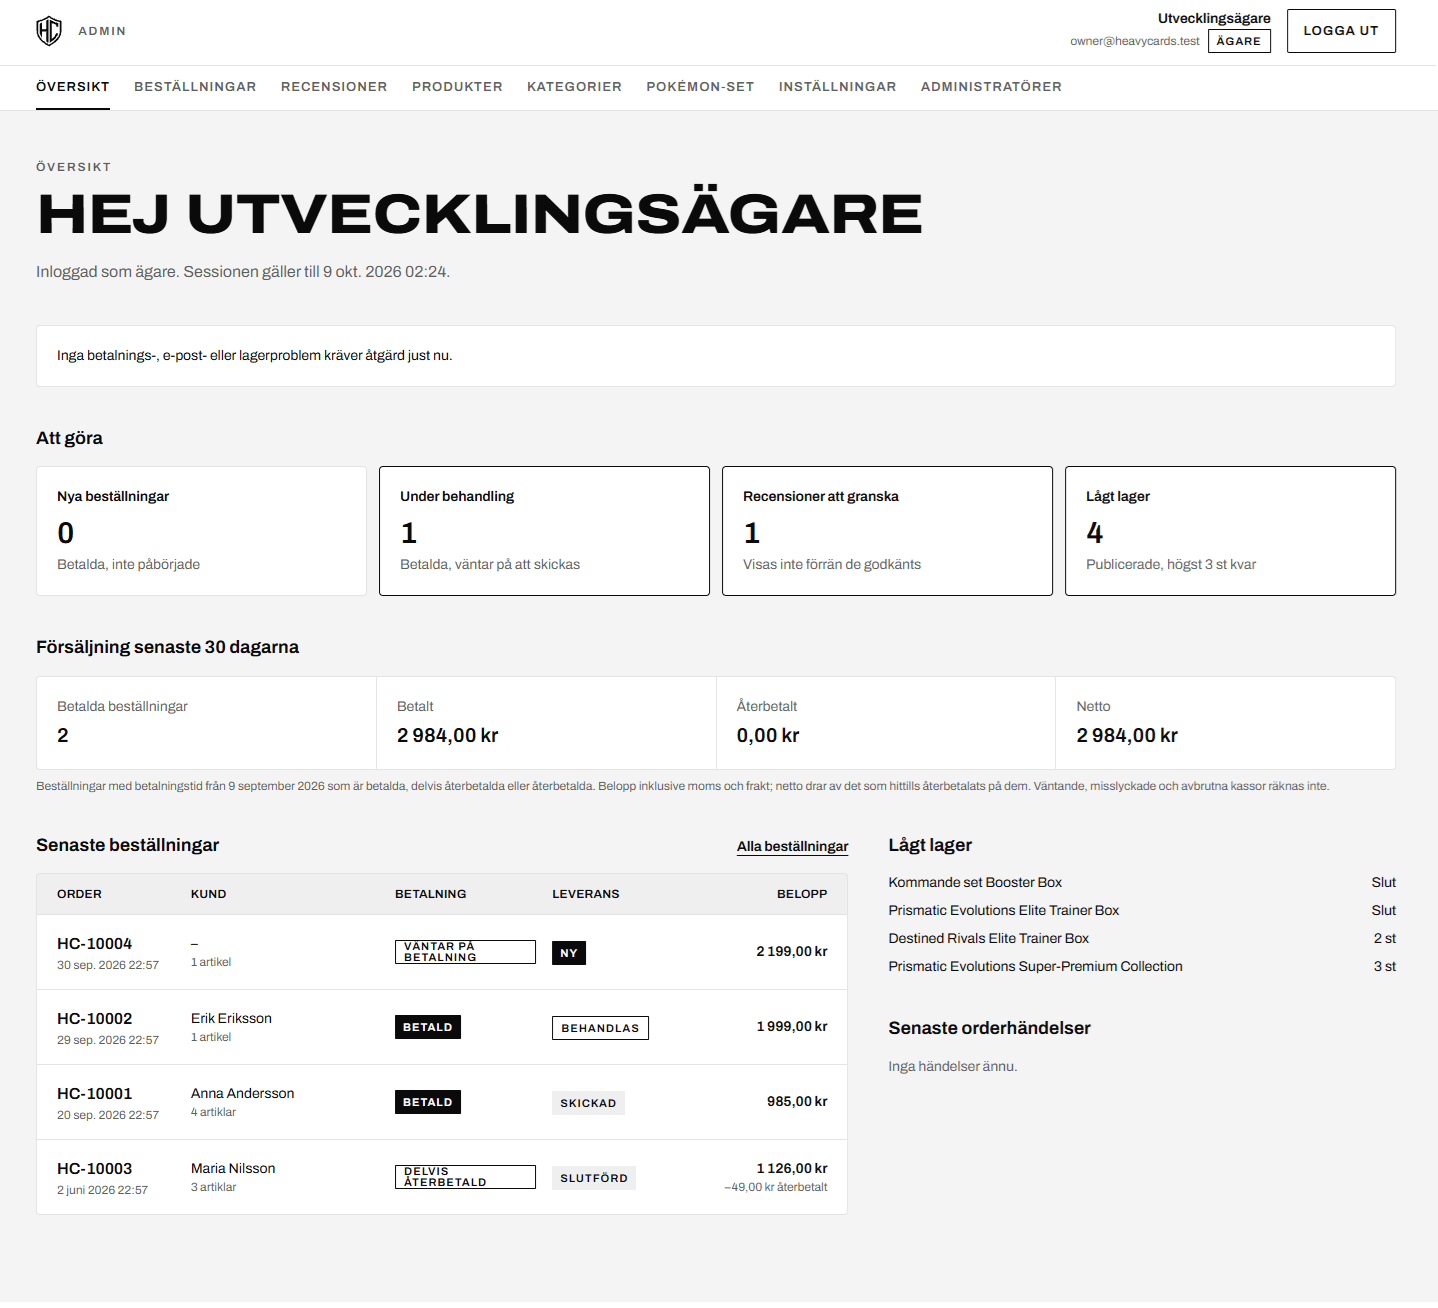Image resolution: width=1438 pixels, height=1308 pixels.
Task: Select Prismatic Evolutions Super-Premium Collection
Action: point(1035,966)
